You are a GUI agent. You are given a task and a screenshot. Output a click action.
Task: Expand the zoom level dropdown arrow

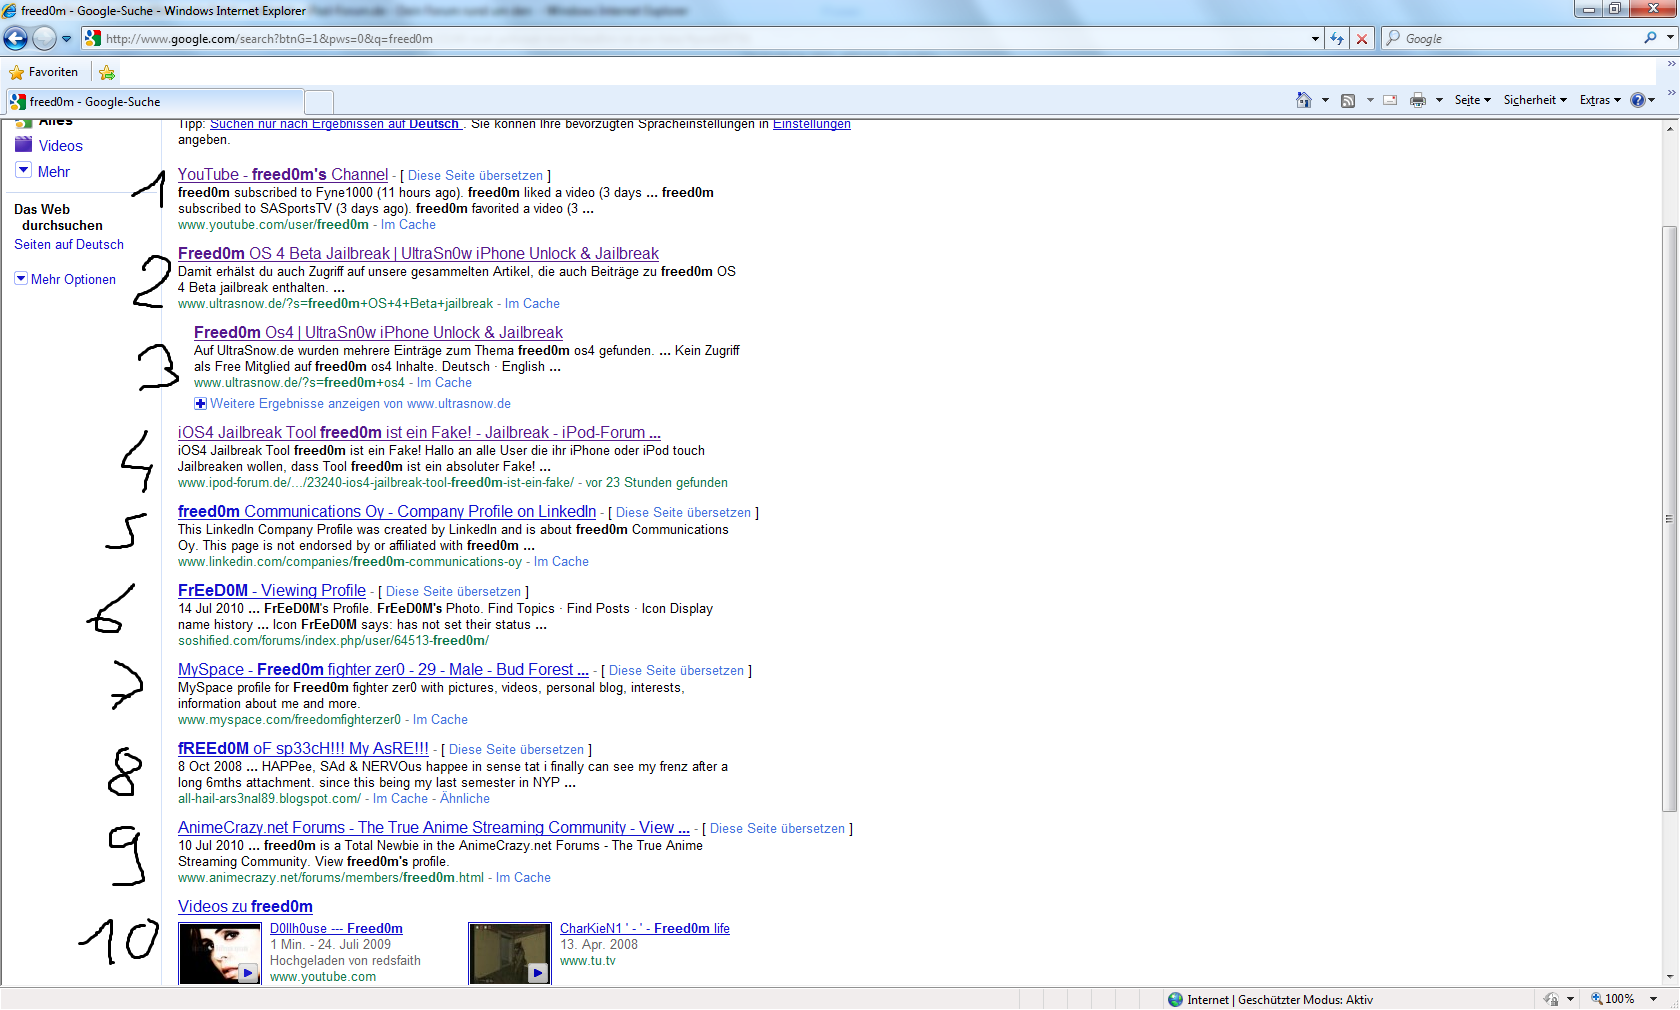click(1653, 999)
